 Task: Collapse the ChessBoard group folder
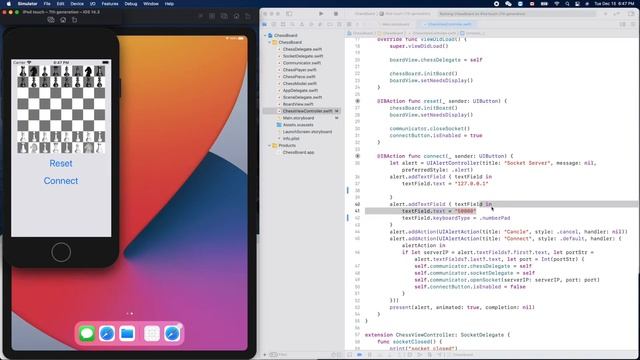tap(270, 42)
